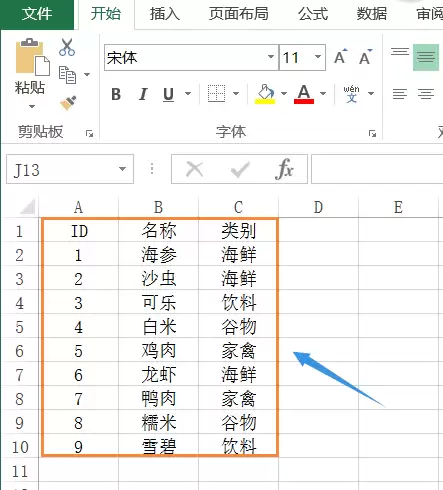This screenshot has width=443, height=490.
Task: Click the Cut scissors icon
Action: click(x=67, y=47)
